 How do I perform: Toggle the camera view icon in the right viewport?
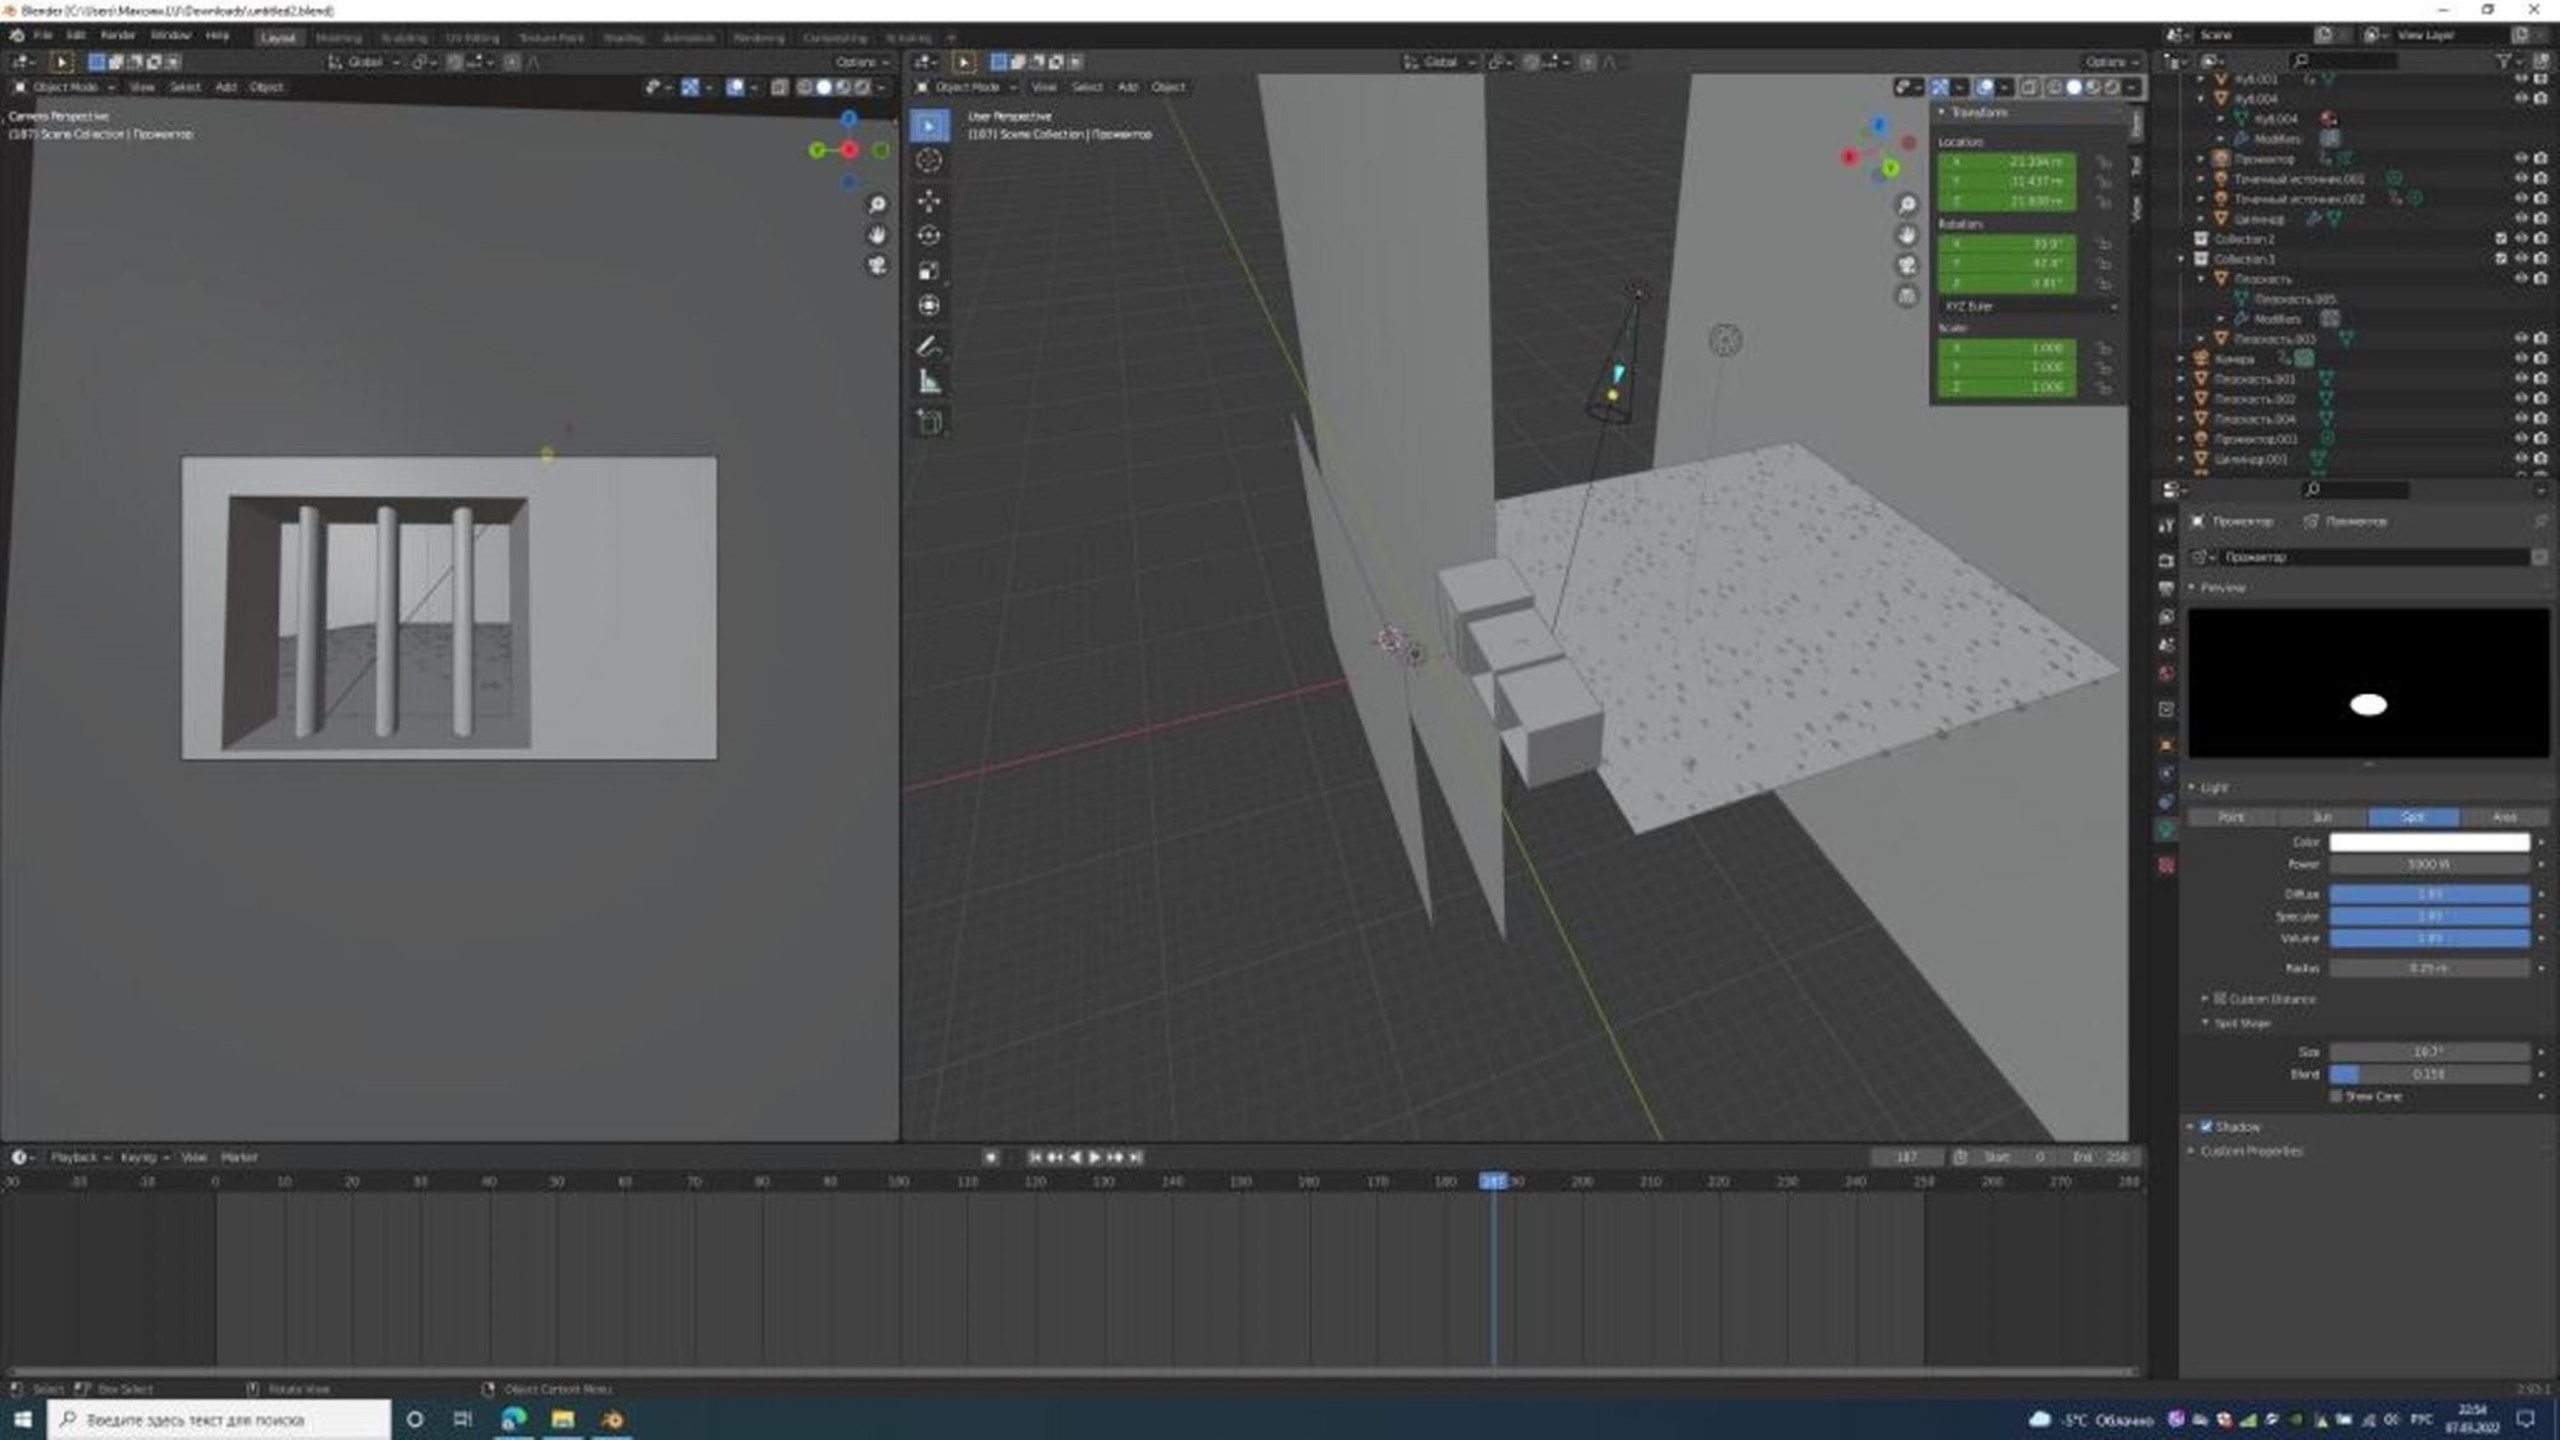1907,265
